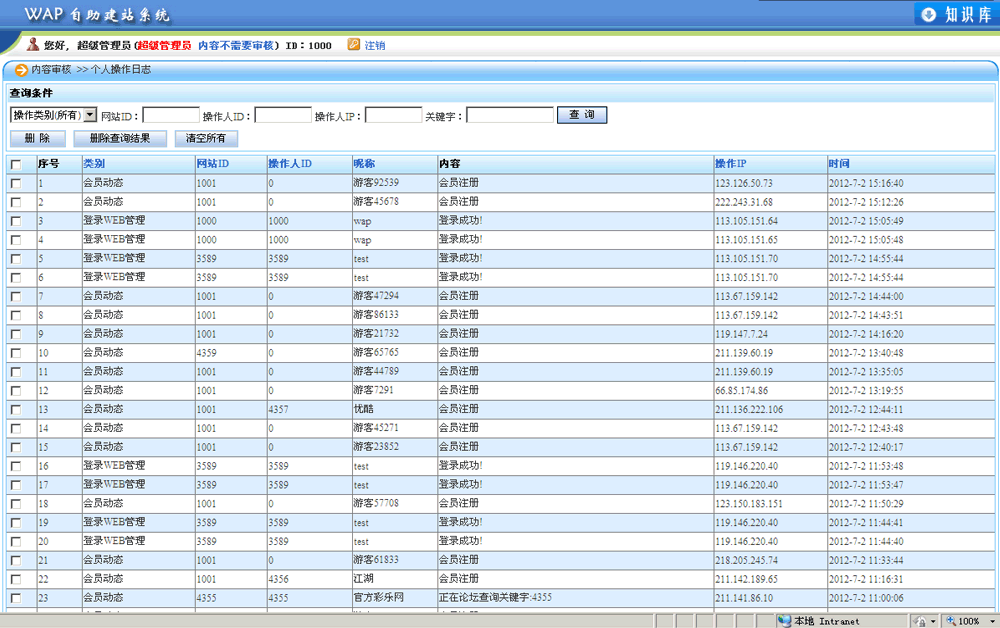Click the protected mode status icon

coord(920,620)
